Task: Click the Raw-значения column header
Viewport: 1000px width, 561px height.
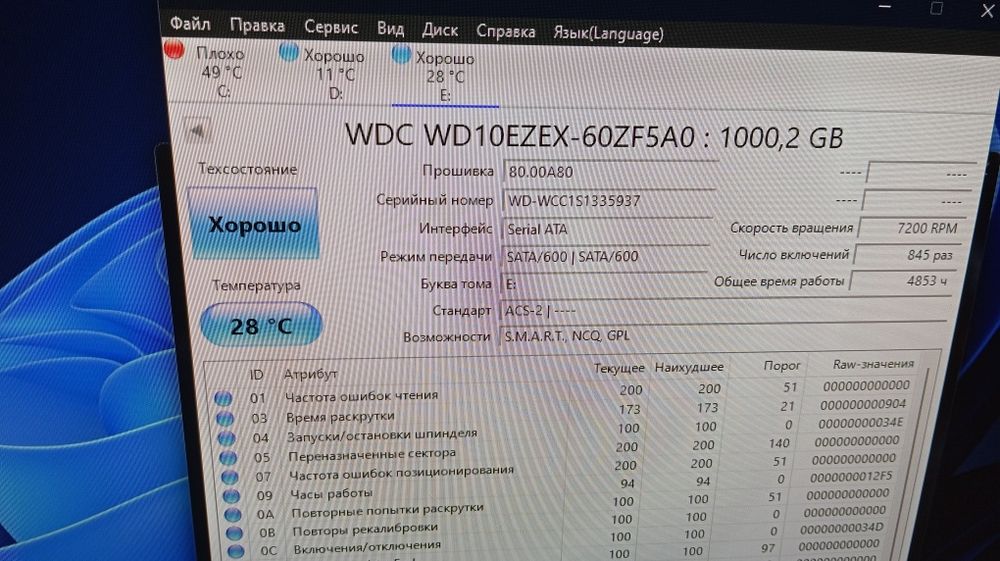Action: click(873, 364)
